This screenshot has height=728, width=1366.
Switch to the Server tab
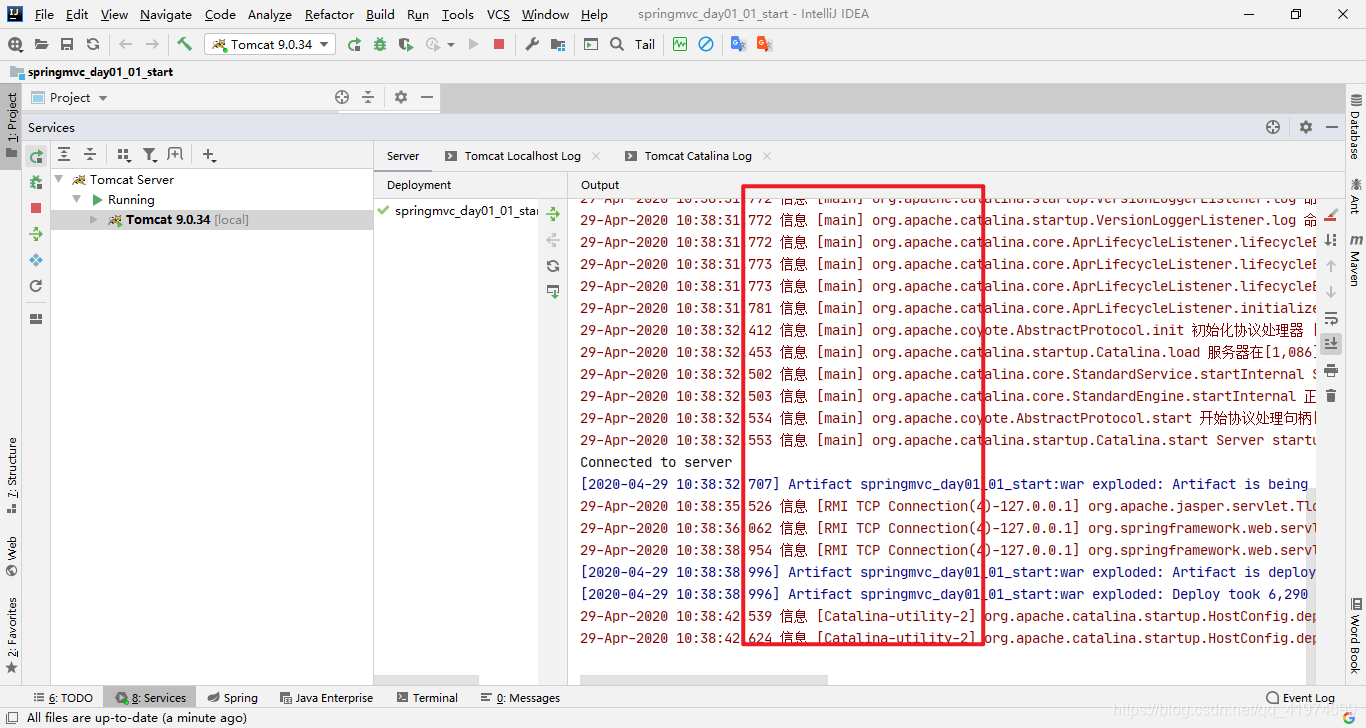pos(403,156)
